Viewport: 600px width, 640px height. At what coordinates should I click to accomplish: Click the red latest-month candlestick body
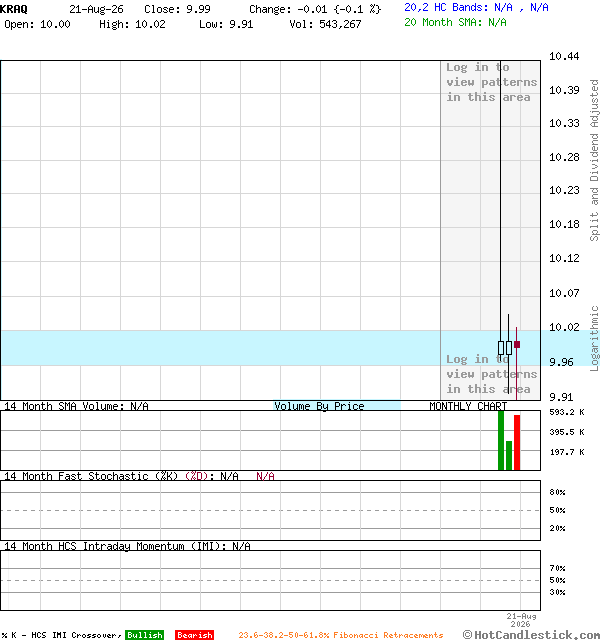(x=517, y=344)
